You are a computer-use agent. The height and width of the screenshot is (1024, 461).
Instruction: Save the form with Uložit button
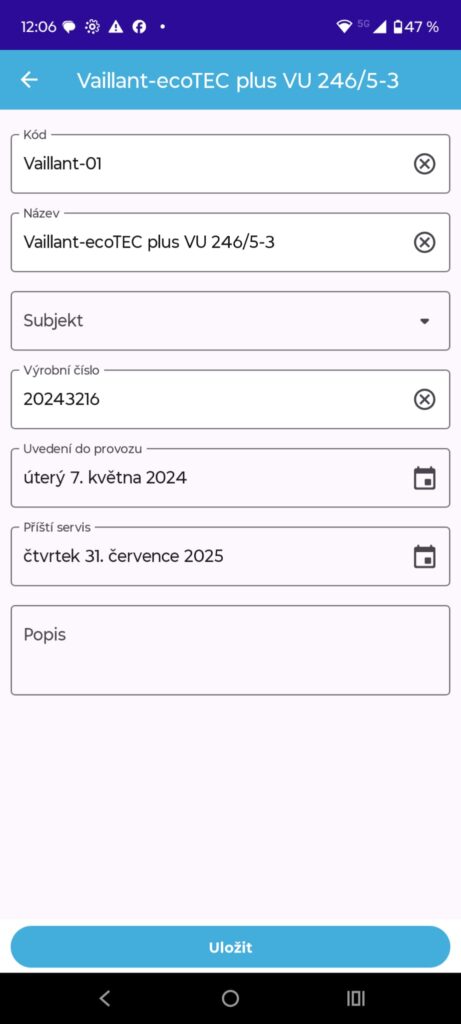pyautogui.click(x=230, y=947)
